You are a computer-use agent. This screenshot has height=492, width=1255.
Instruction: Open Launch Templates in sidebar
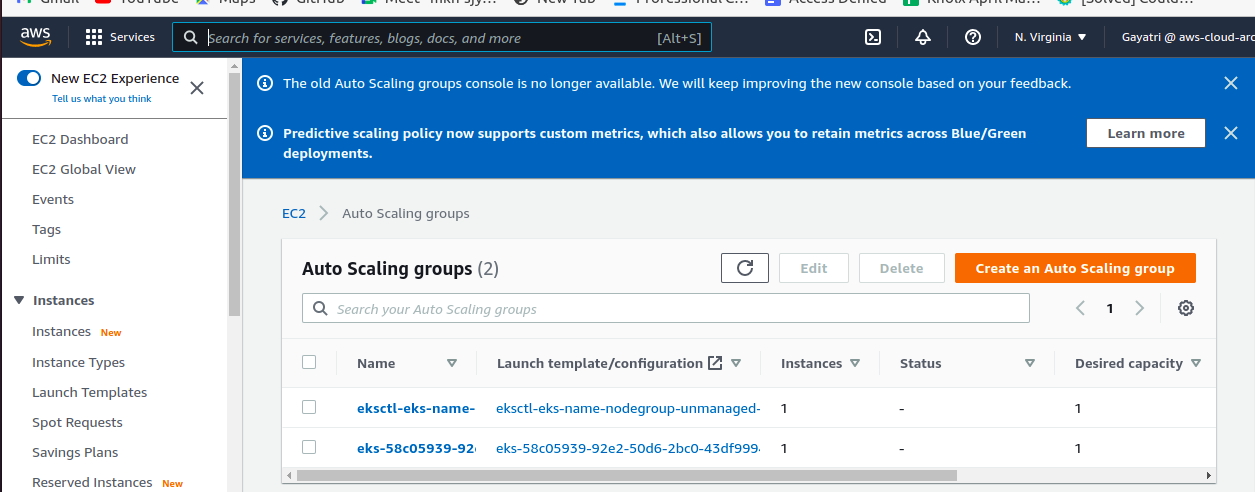[89, 392]
